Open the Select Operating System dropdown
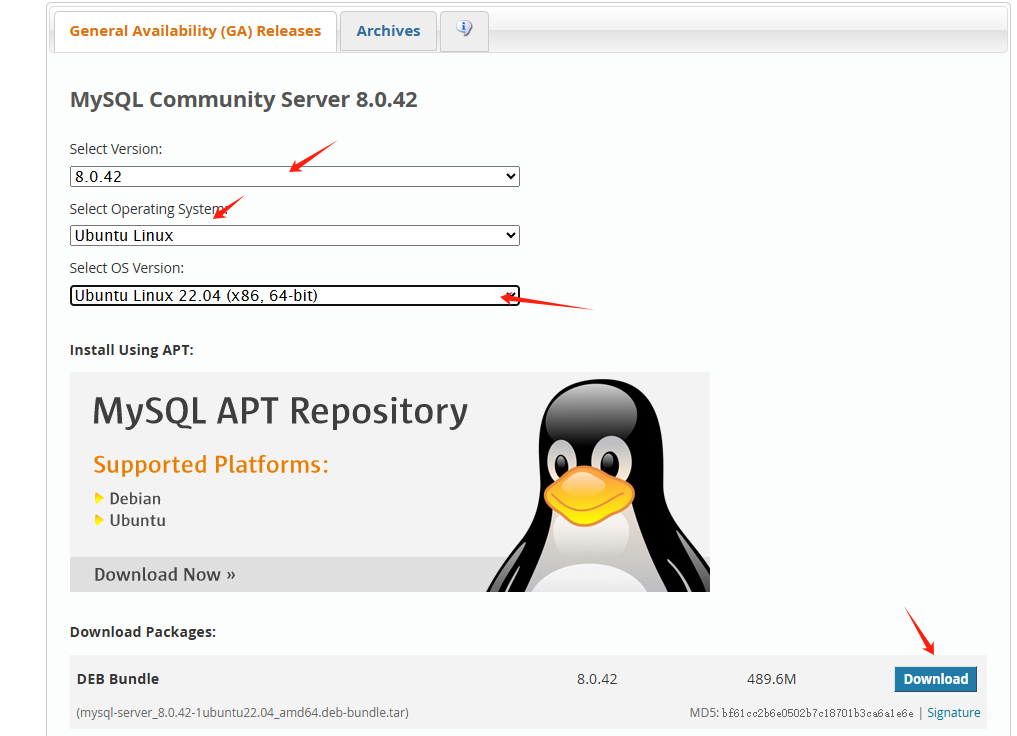The height and width of the screenshot is (736, 1017). click(294, 235)
